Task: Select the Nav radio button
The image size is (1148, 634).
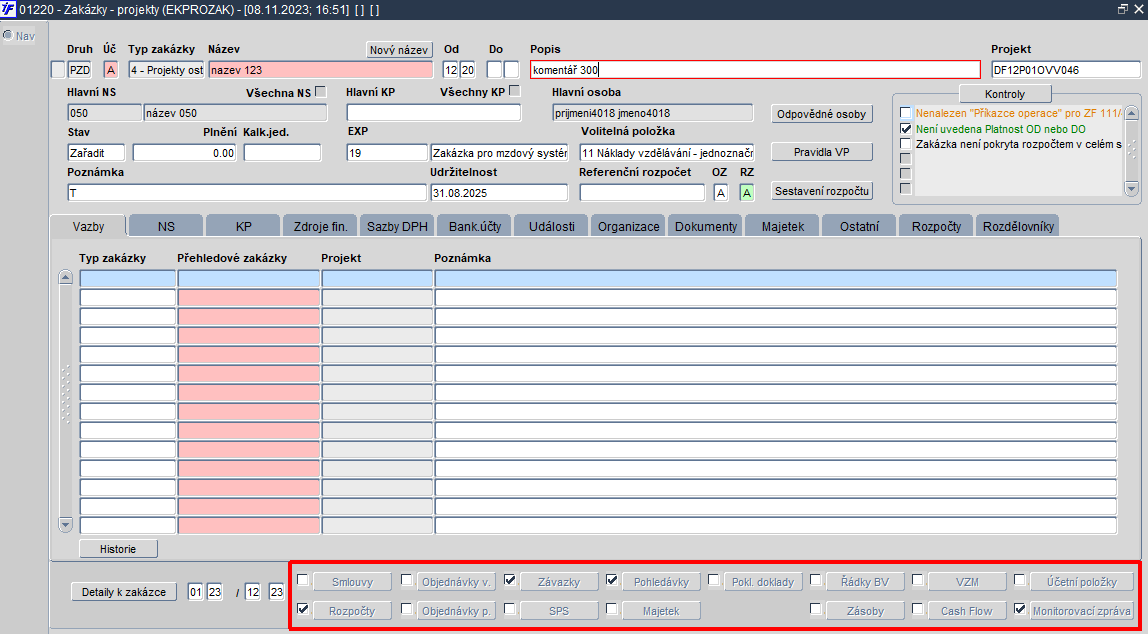Action: pos(8,35)
